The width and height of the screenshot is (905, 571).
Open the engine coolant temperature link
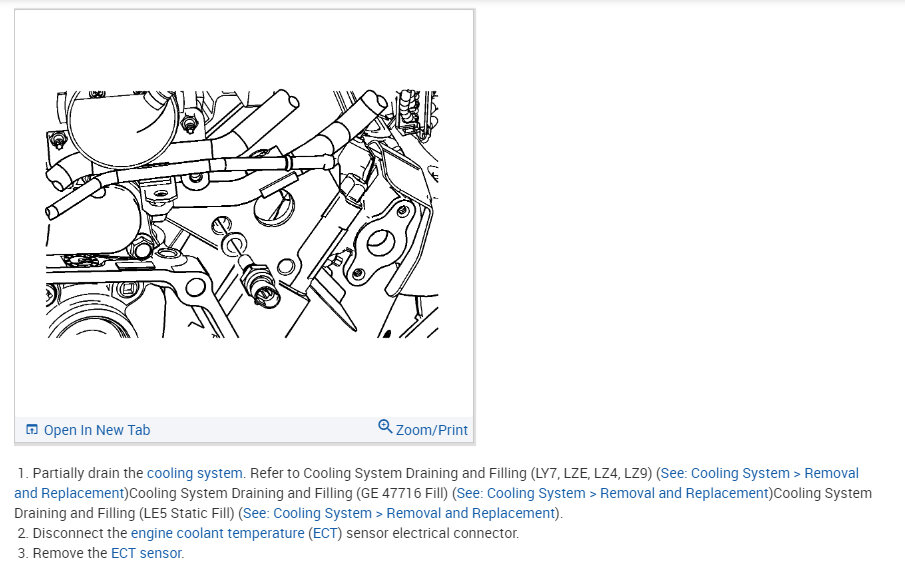tap(218, 533)
